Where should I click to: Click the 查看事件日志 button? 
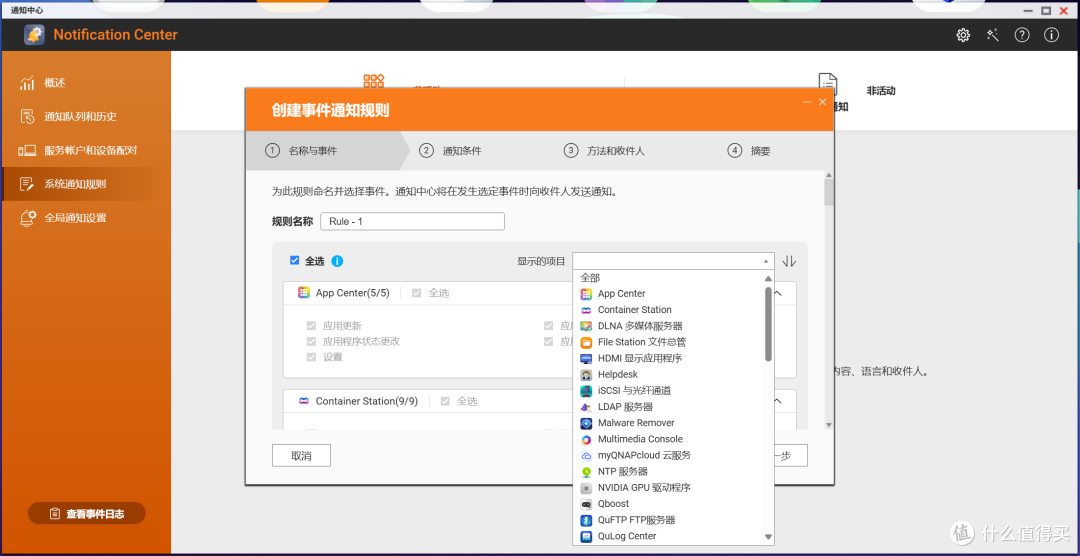[87, 513]
